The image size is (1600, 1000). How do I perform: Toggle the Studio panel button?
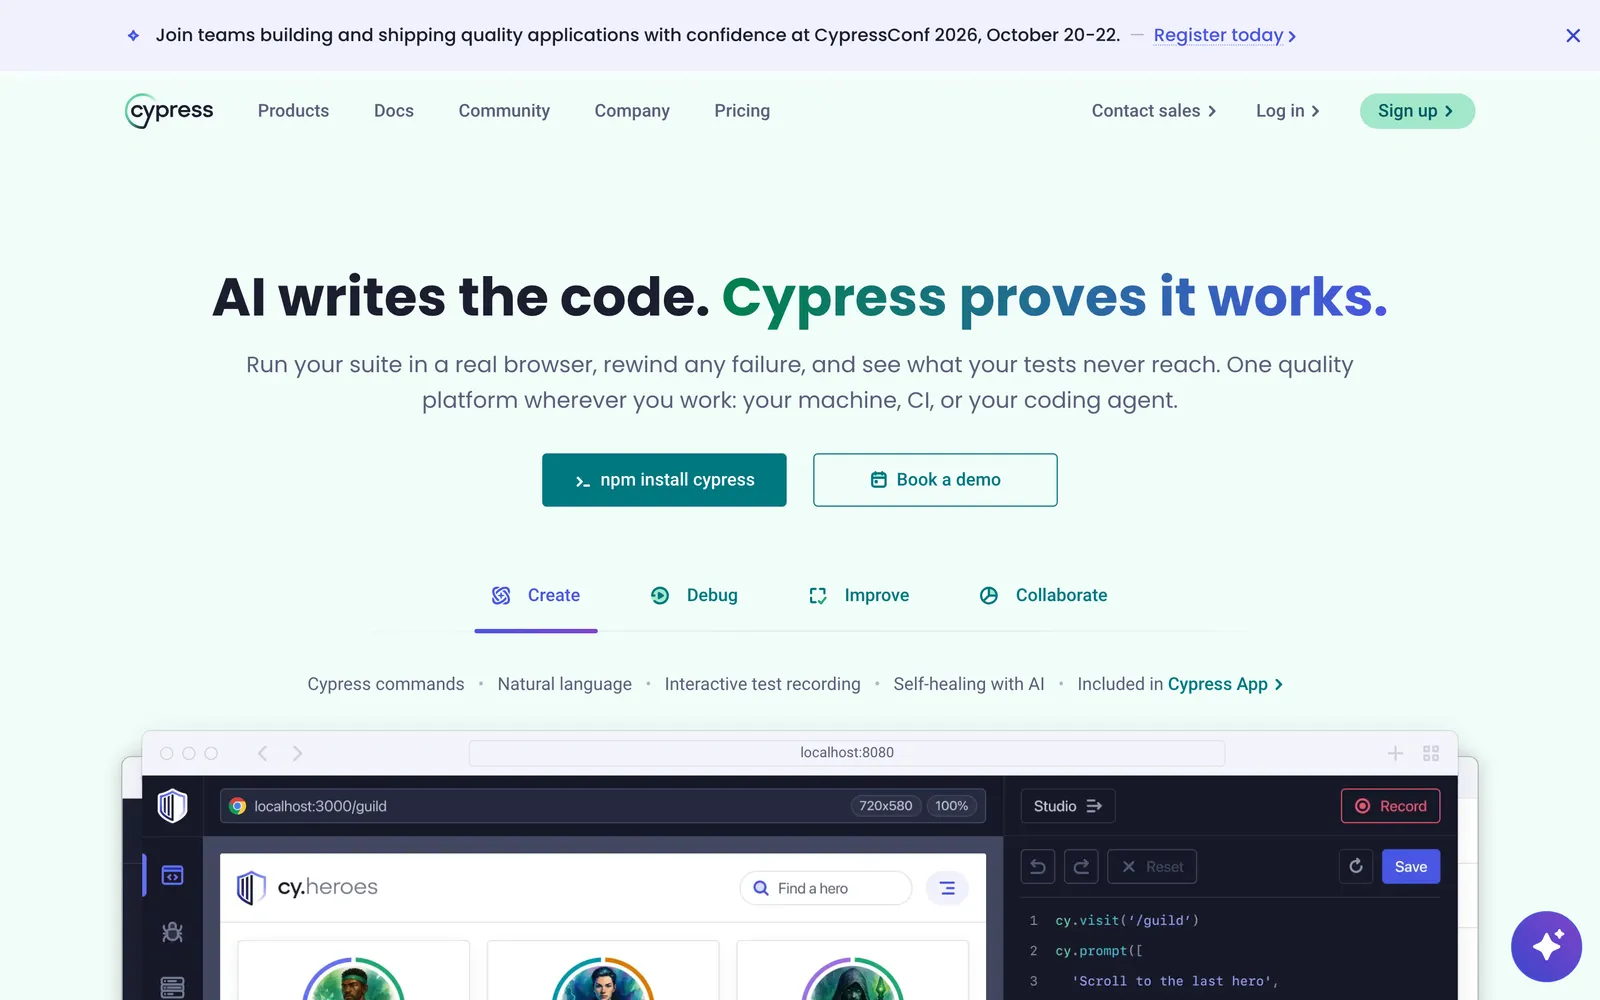[1067, 806]
